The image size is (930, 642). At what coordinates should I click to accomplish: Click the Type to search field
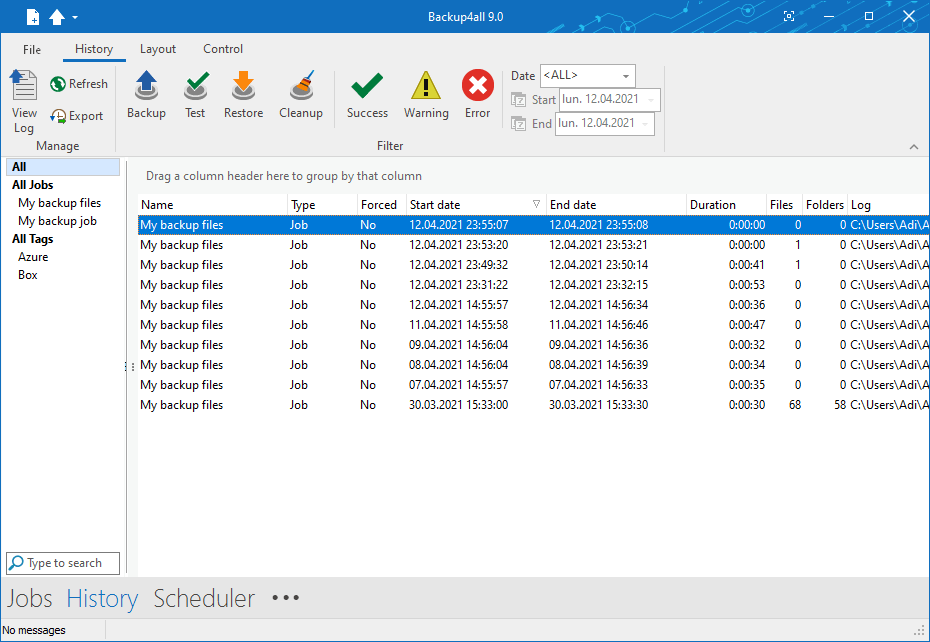point(63,563)
